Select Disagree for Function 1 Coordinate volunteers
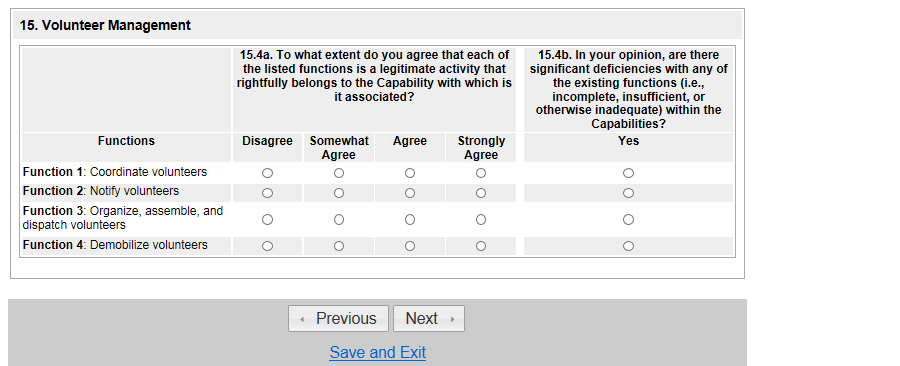 coord(267,173)
